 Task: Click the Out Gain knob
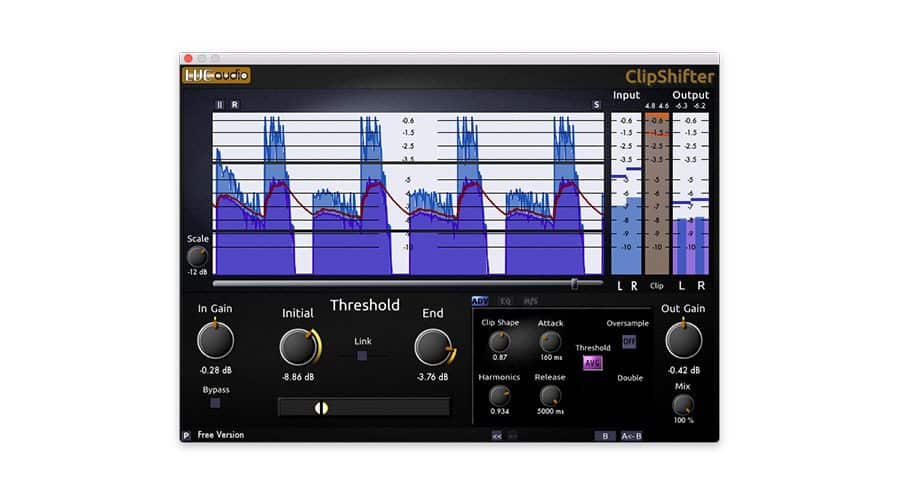tap(684, 340)
